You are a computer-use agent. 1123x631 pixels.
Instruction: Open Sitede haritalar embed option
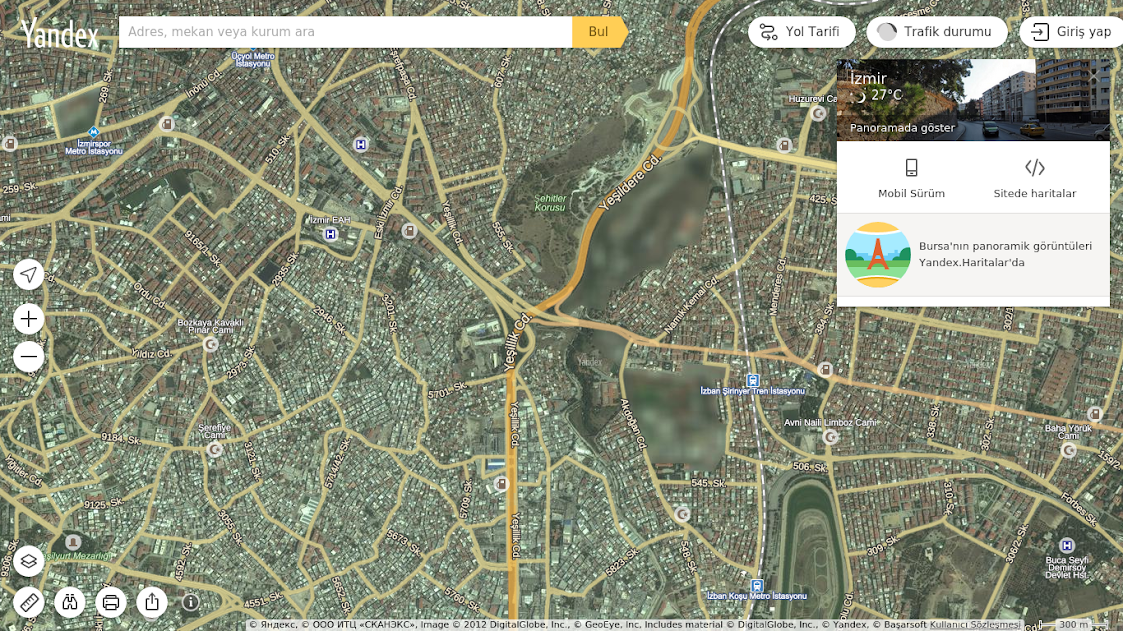pos(1034,178)
